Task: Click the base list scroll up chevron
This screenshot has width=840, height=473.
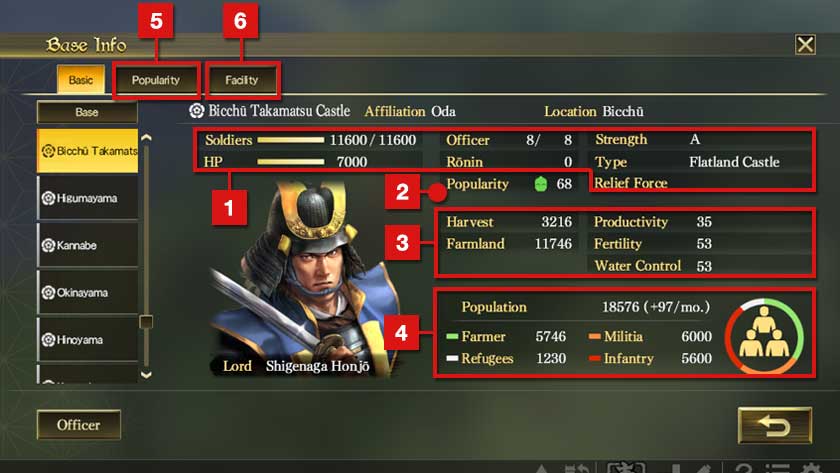Action: click(x=146, y=138)
